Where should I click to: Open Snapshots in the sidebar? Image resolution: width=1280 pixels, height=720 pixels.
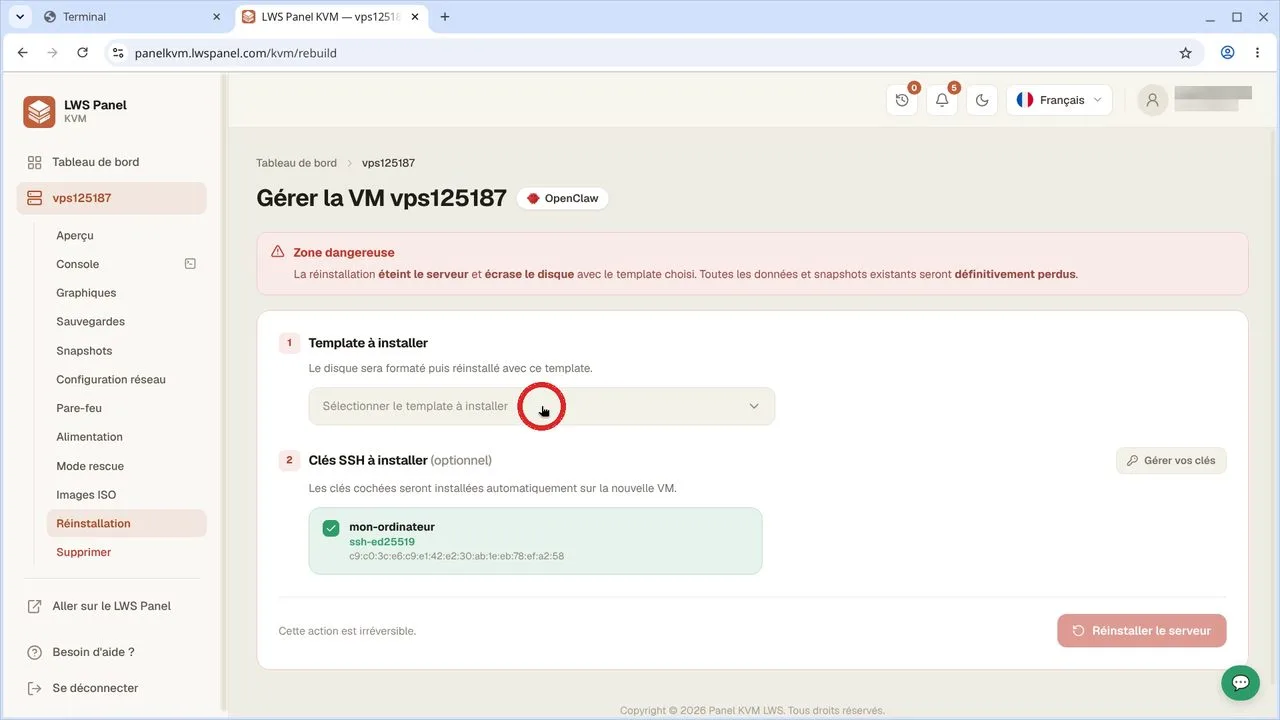pos(84,351)
